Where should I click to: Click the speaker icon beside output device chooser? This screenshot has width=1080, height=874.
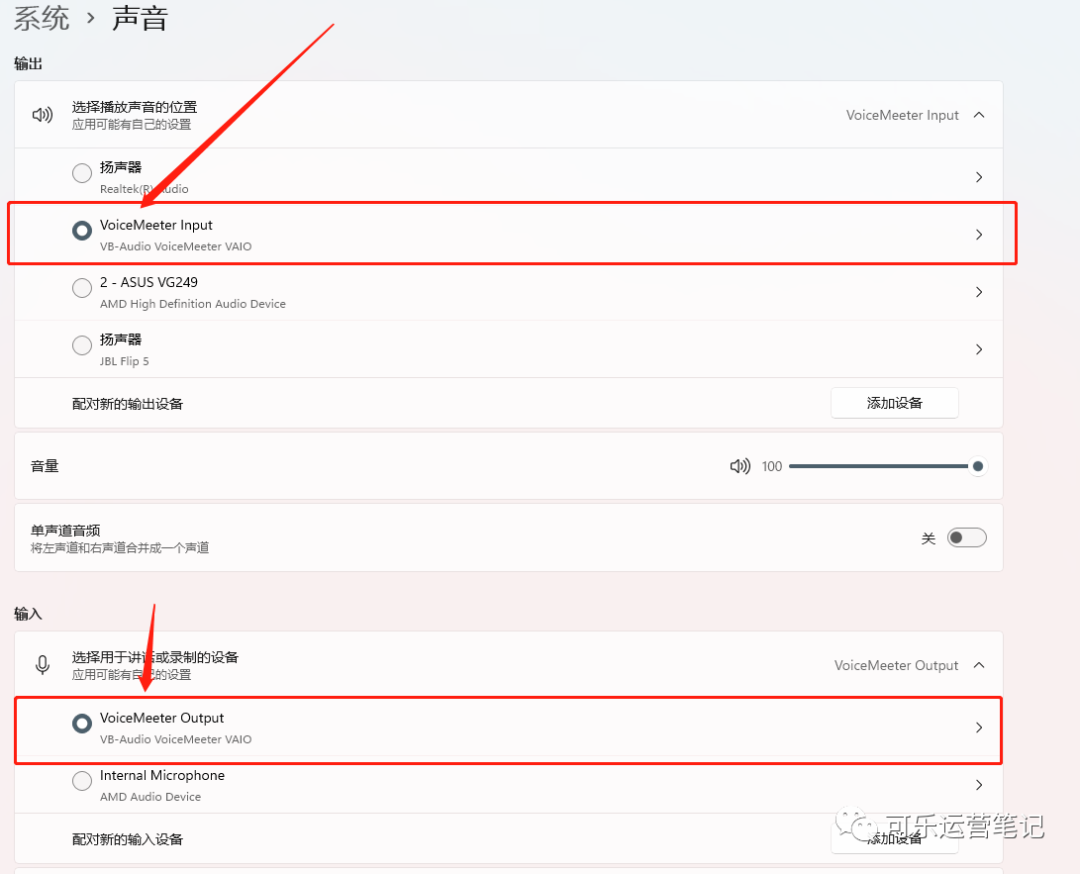pyautogui.click(x=43, y=114)
